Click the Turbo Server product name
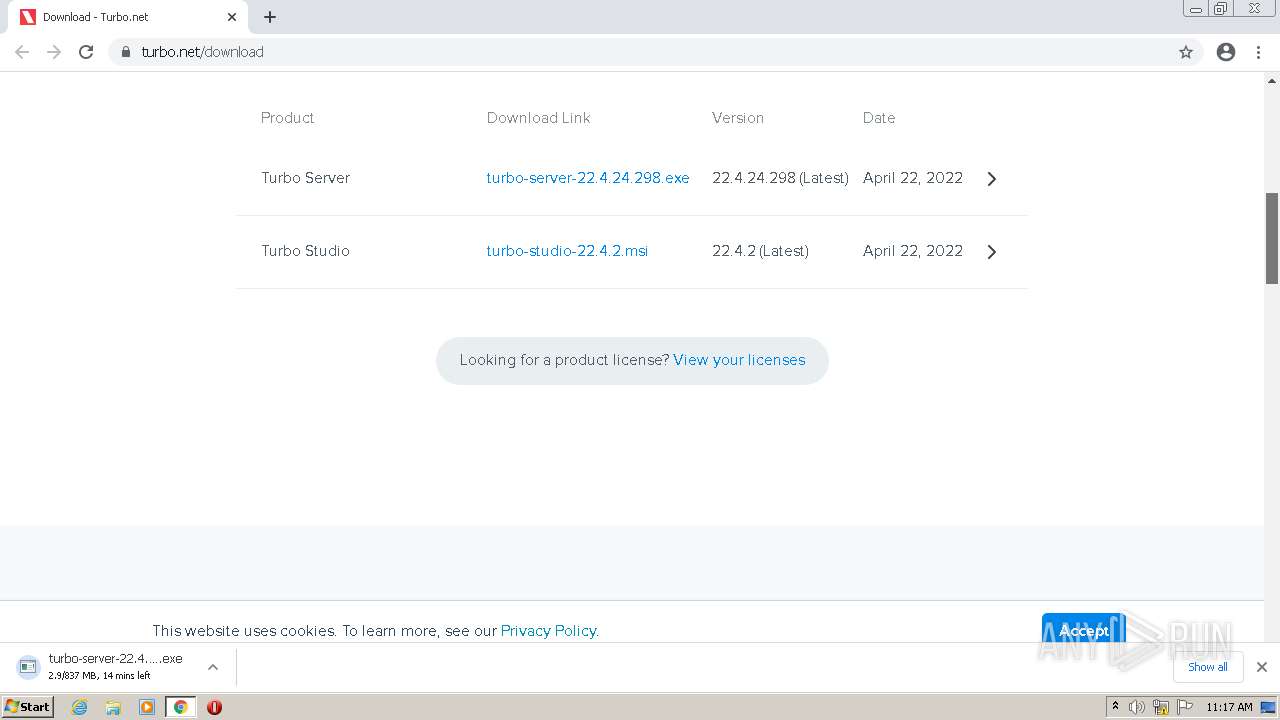 pyautogui.click(x=306, y=178)
